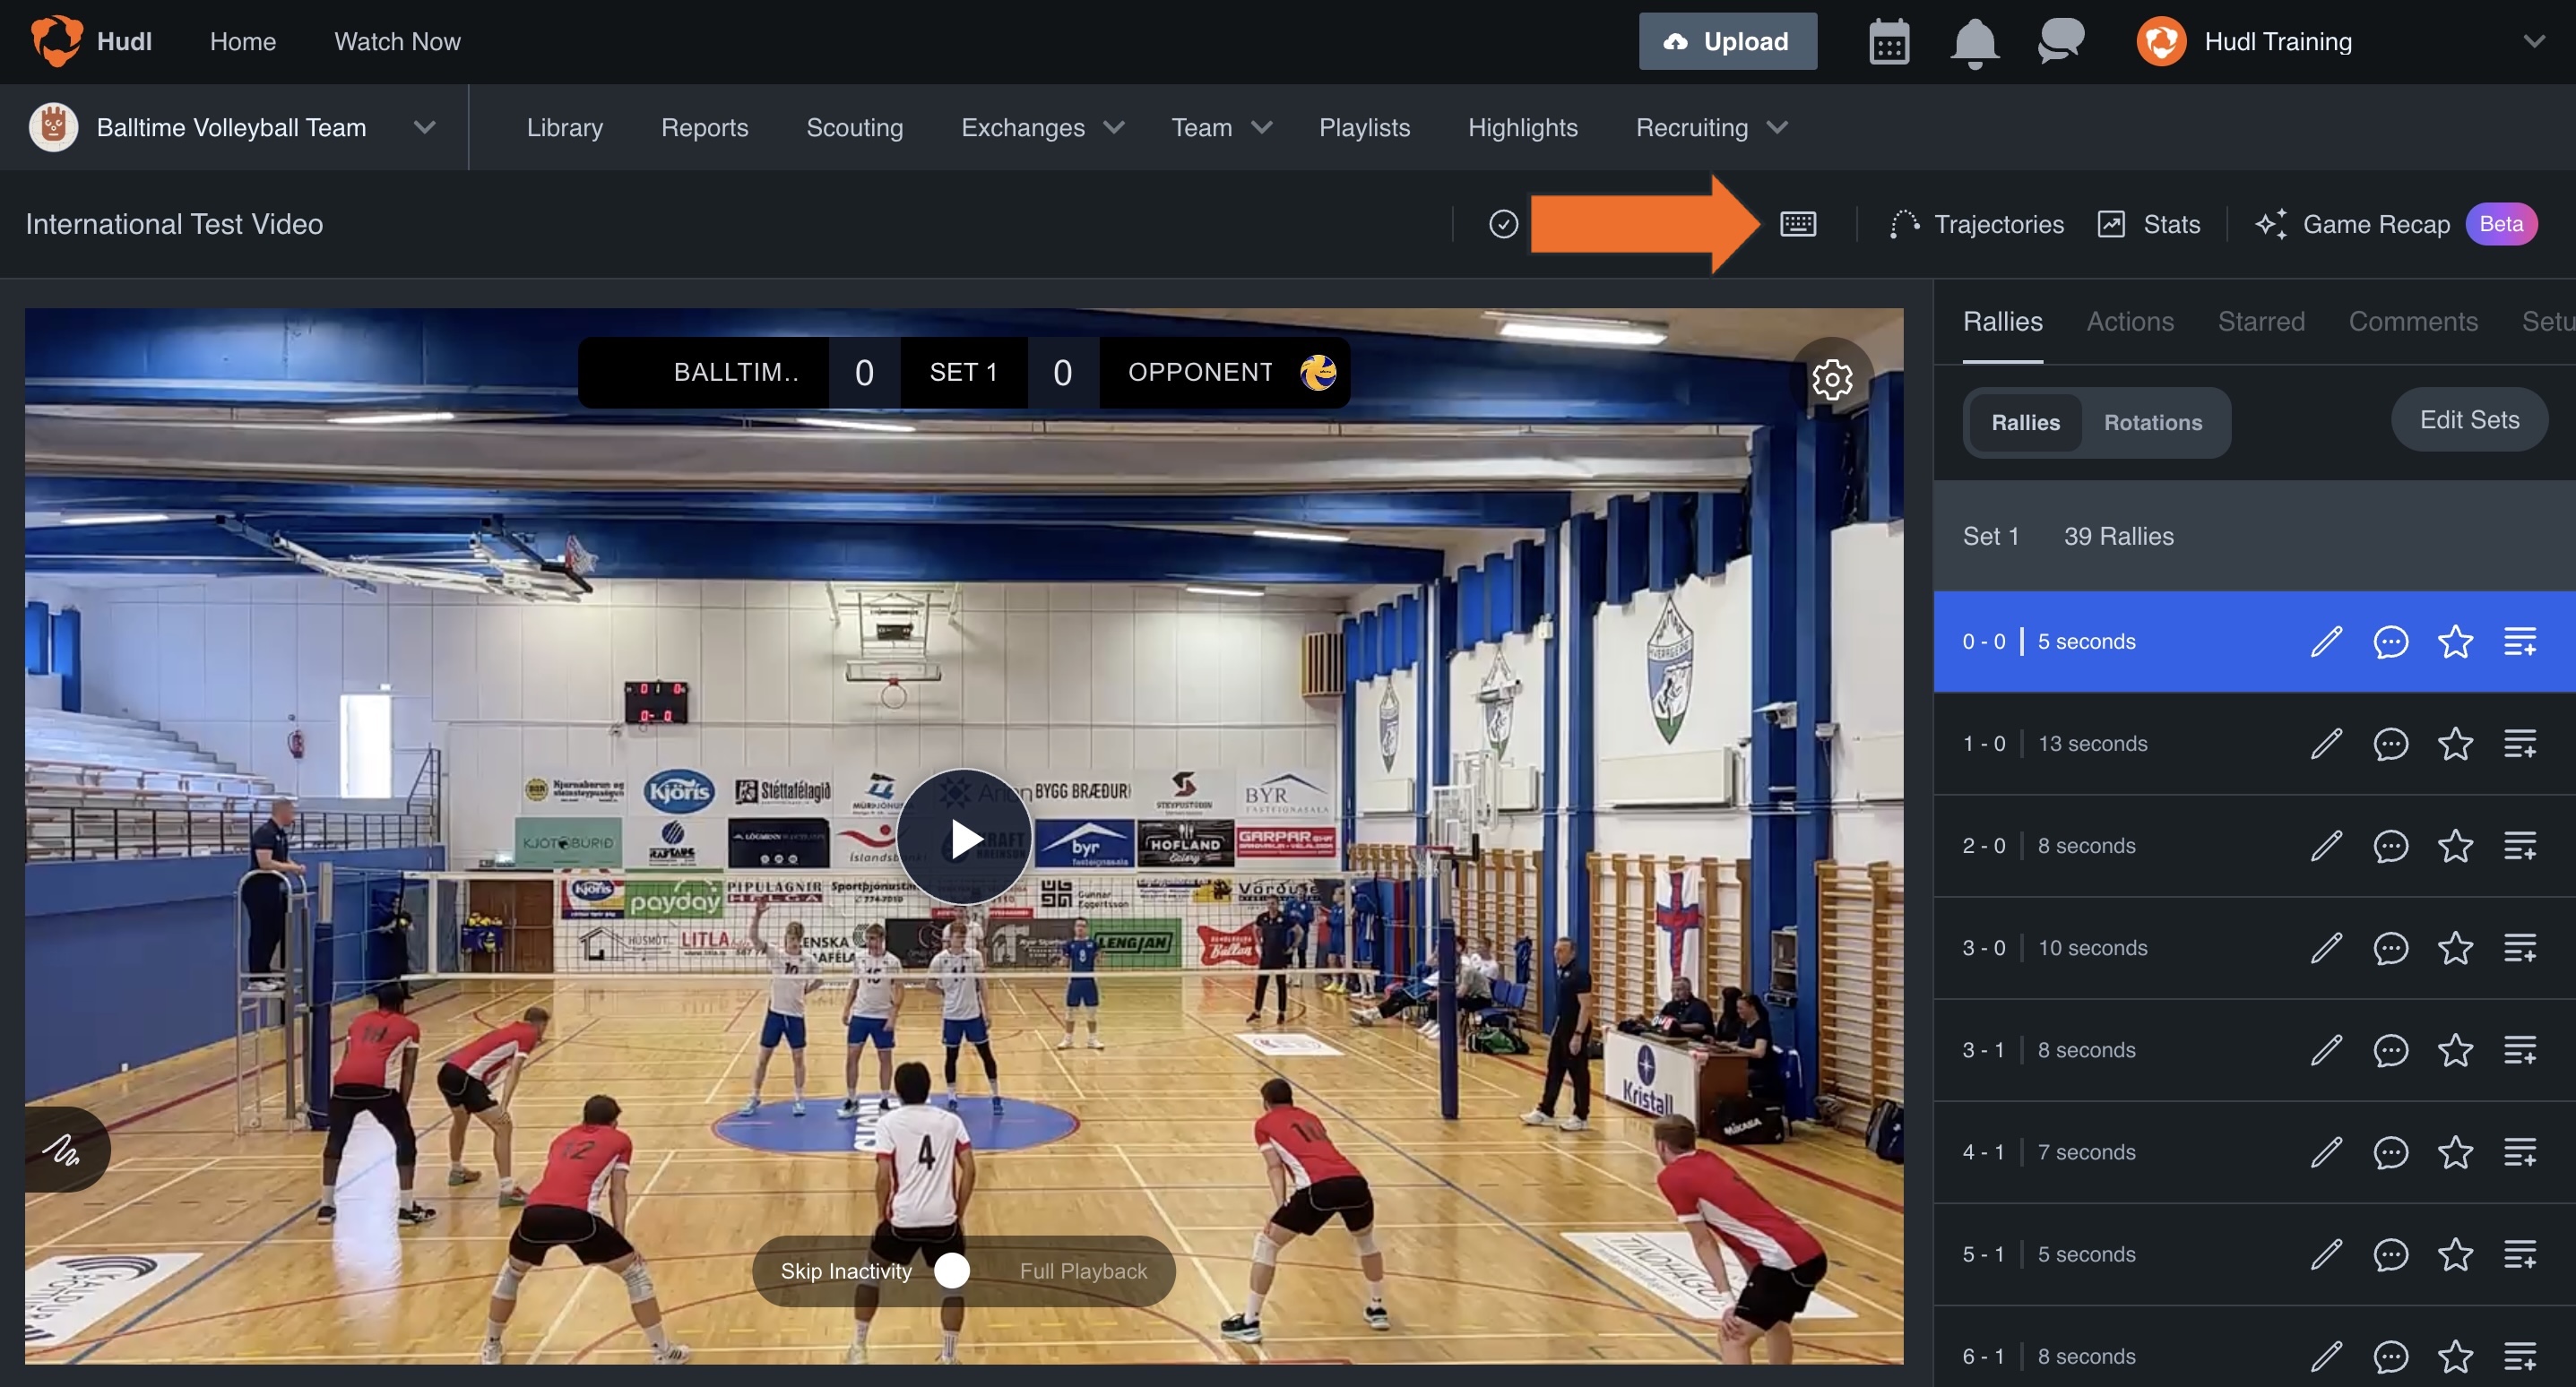This screenshot has width=2576, height=1387.
Task: Toggle Skip Inactivity / Full Playback switch
Action: [964, 1270]
